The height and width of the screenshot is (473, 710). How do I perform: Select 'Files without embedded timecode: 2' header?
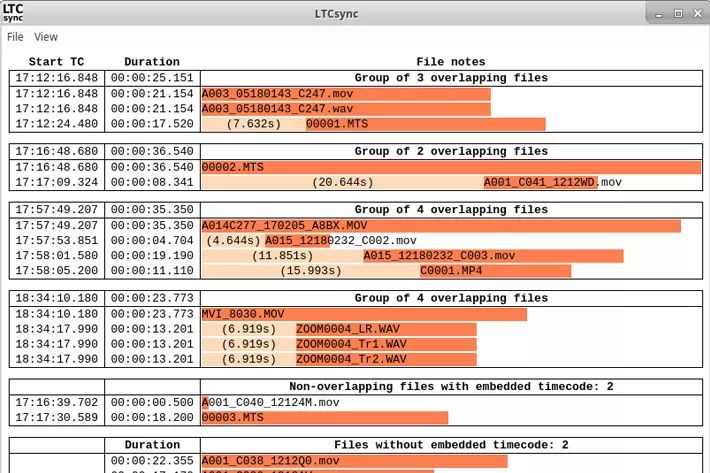[451, 445]
